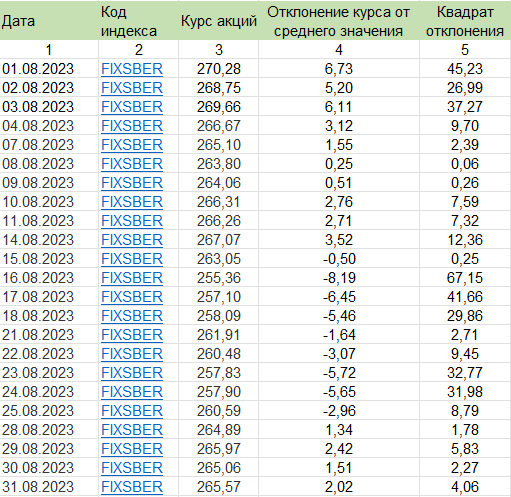The height and width of the screenshot is (497, 511).
Task: Select the squared deviation cell 45,23
Action: point(465,69)
